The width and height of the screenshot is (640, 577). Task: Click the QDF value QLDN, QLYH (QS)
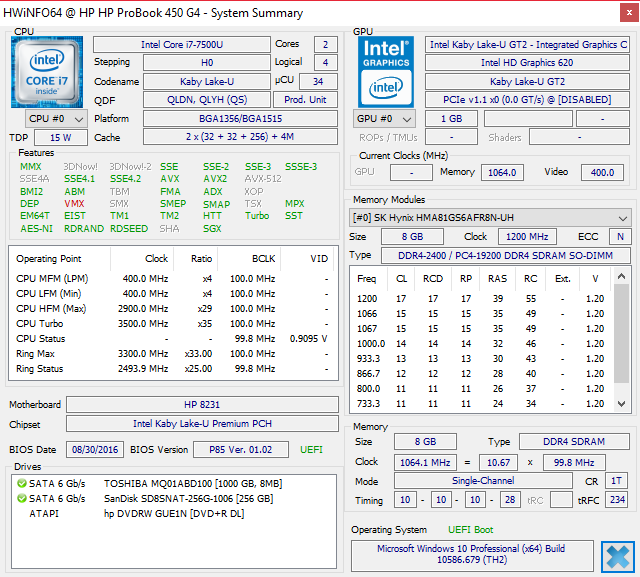pos(207,100)
